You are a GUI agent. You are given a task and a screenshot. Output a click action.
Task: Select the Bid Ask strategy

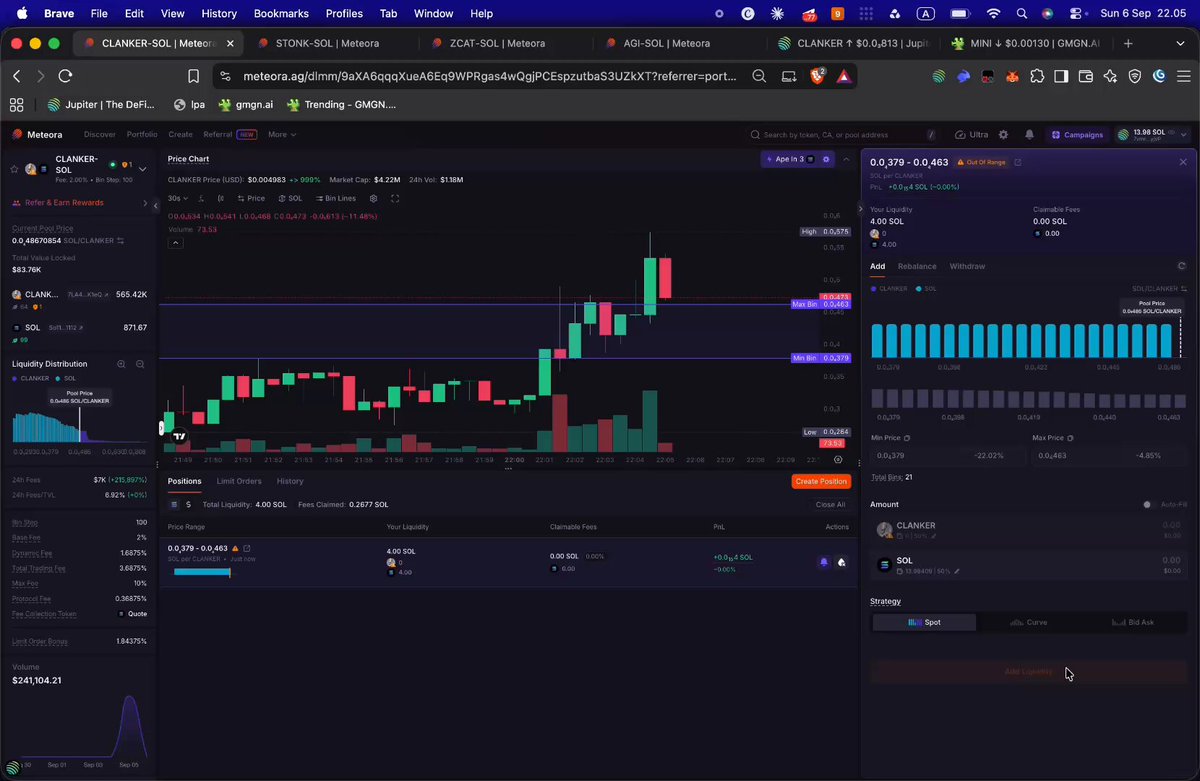click(1134, 622)
